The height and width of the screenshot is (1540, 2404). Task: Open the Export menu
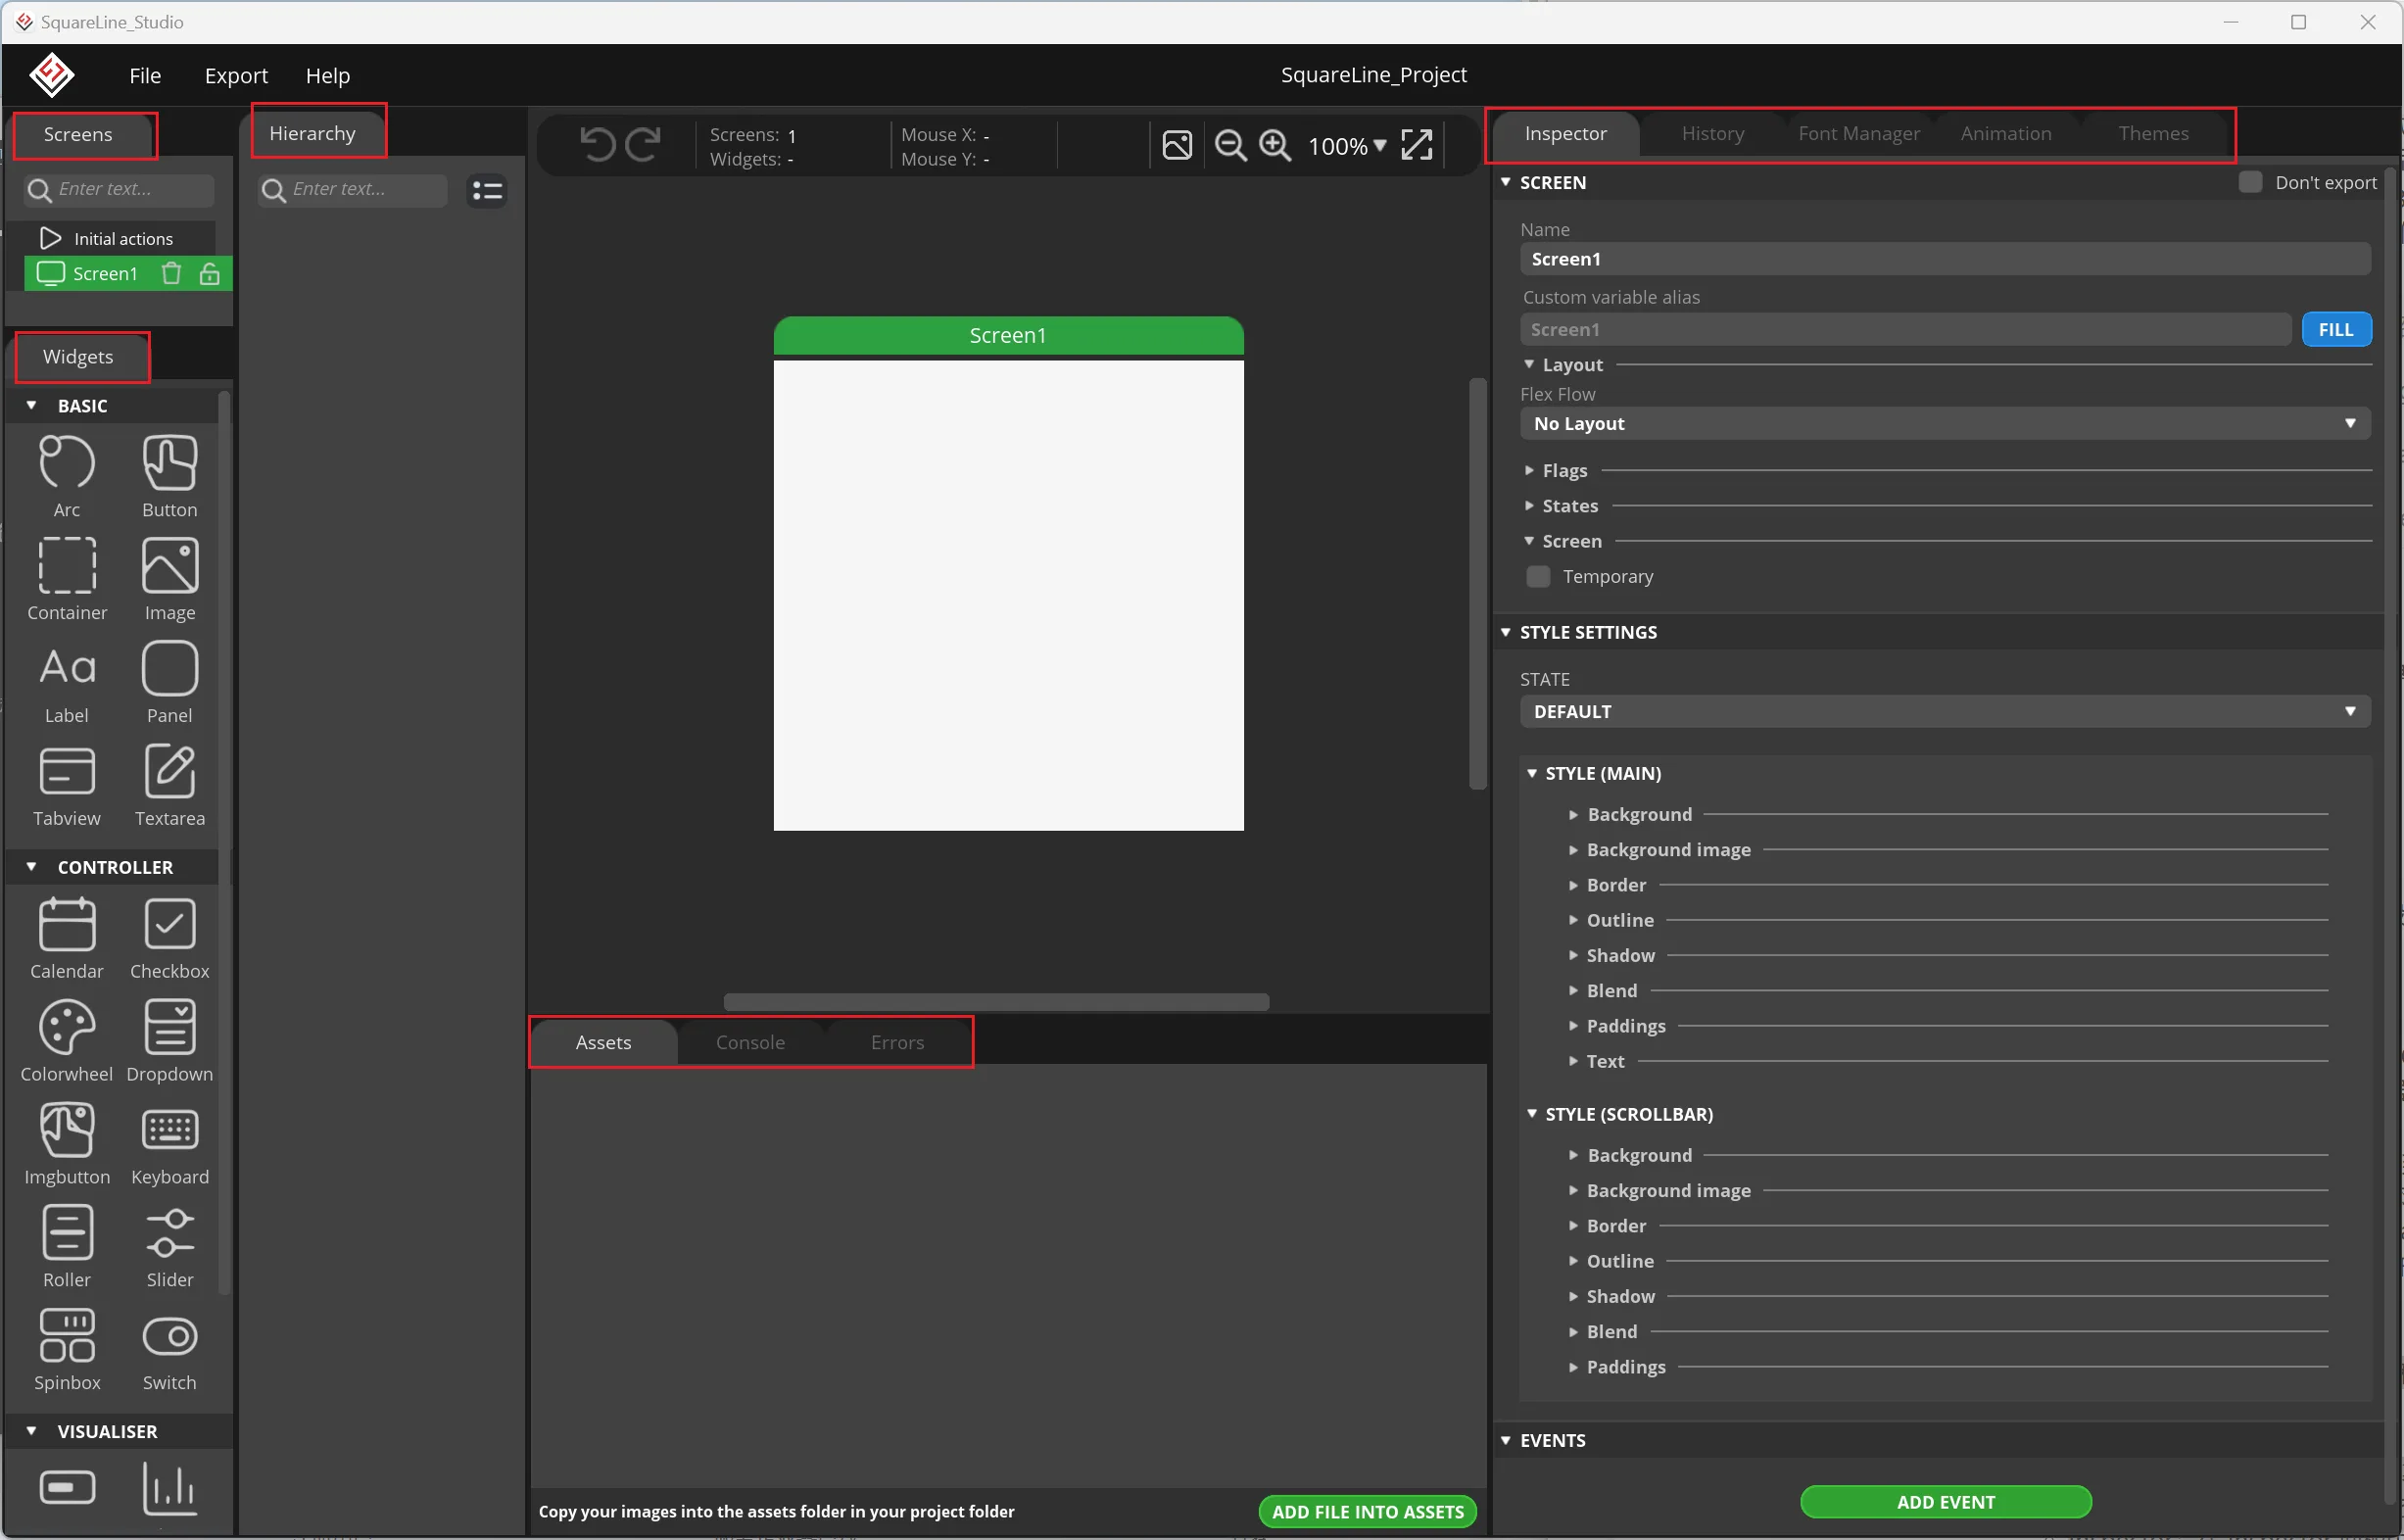pyautogui.click(x=236, y=75)
